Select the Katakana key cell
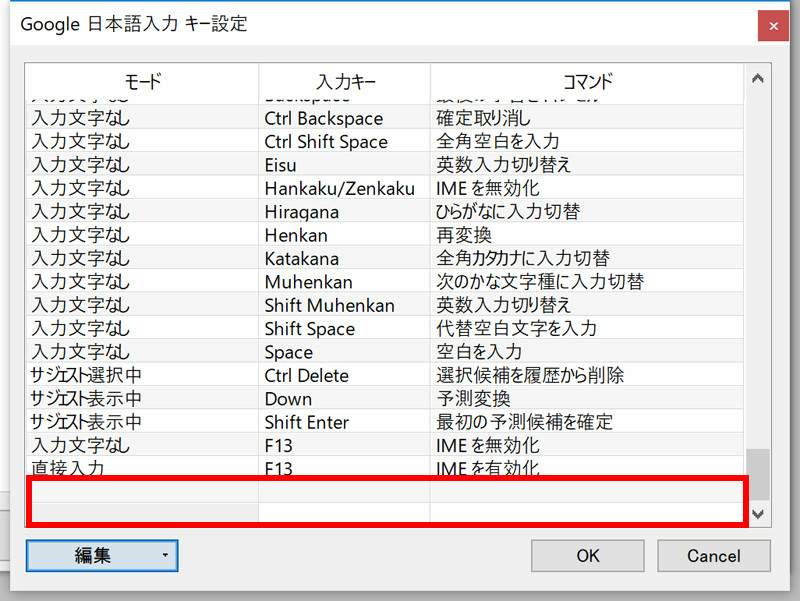 pyautogui.click(x=345, y=258)
